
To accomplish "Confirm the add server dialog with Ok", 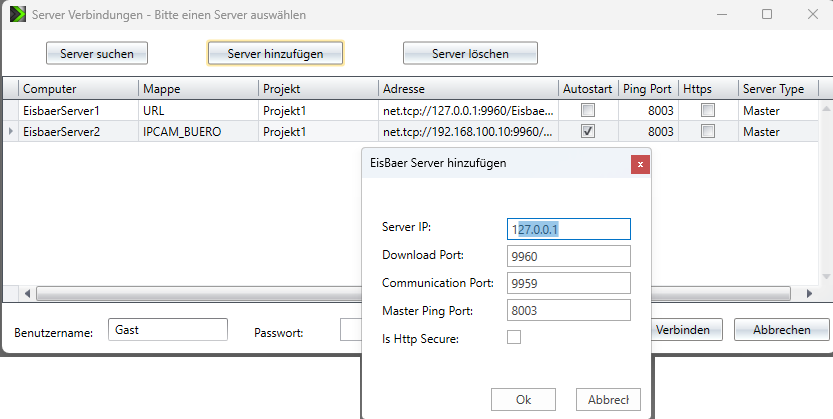I will click(x=523, y=399).
